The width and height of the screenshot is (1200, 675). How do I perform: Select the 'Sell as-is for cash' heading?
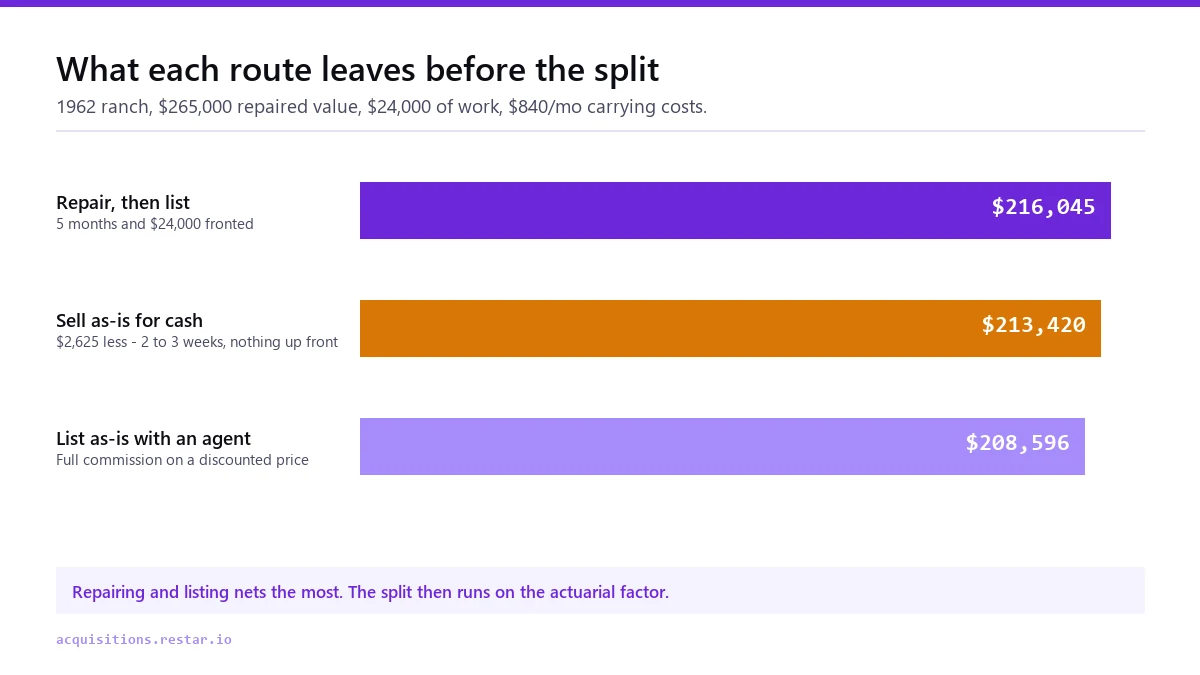(129, 321)
